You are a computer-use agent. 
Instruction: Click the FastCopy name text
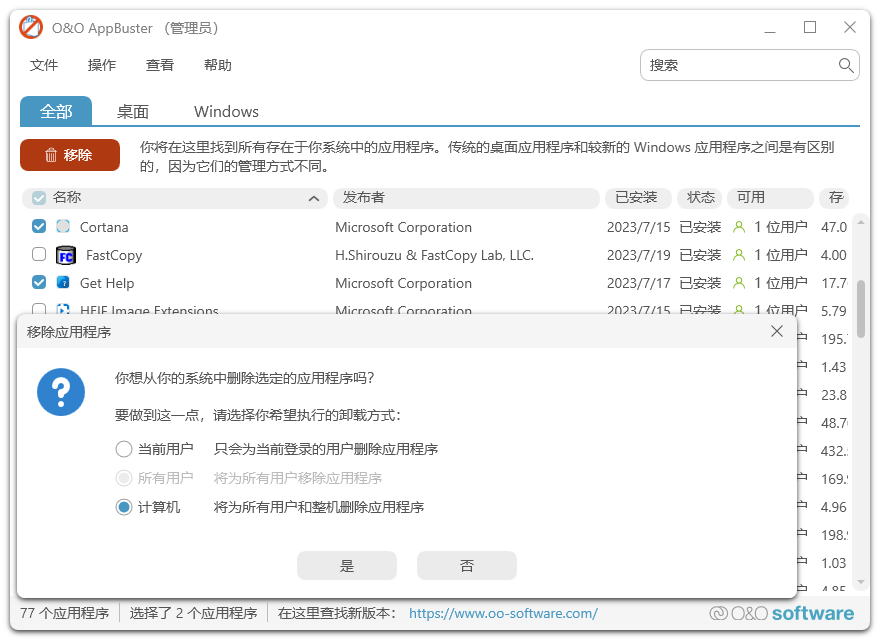pyautogui.click(x=114, y=255)
